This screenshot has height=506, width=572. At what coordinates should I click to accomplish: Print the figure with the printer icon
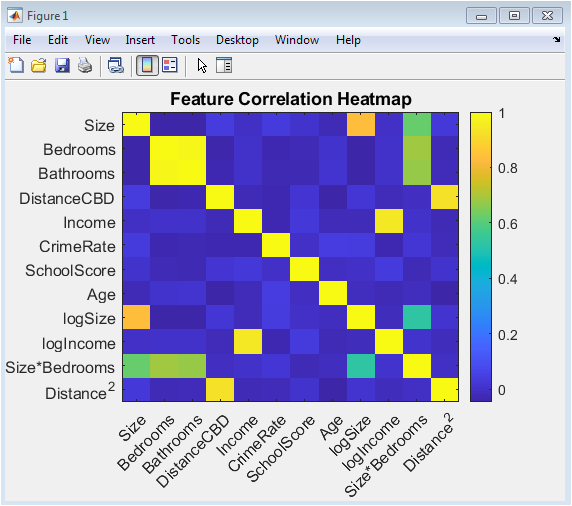point(85,66)
